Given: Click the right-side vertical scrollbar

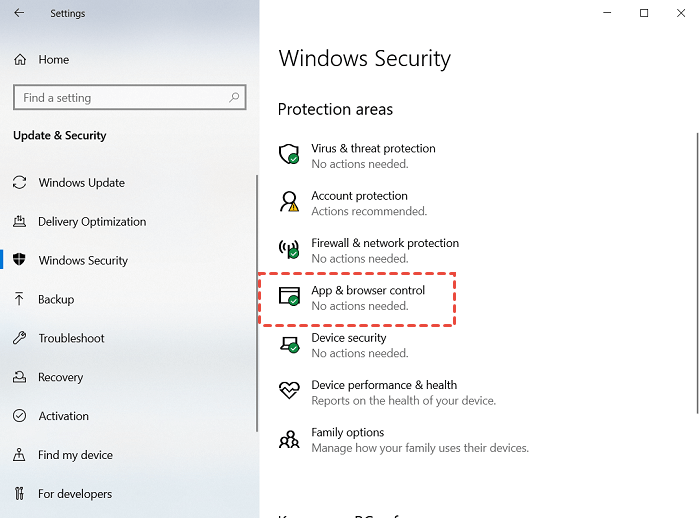Looking at the screenshot, I should (695, 270).
